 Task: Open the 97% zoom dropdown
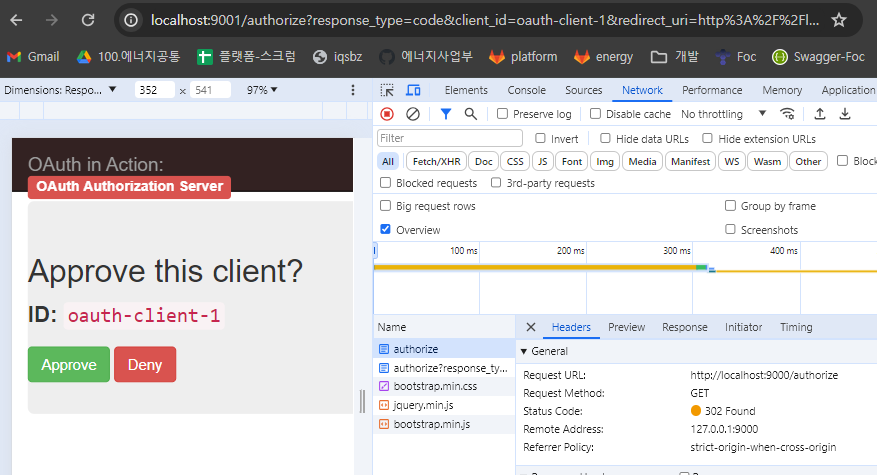262,90
